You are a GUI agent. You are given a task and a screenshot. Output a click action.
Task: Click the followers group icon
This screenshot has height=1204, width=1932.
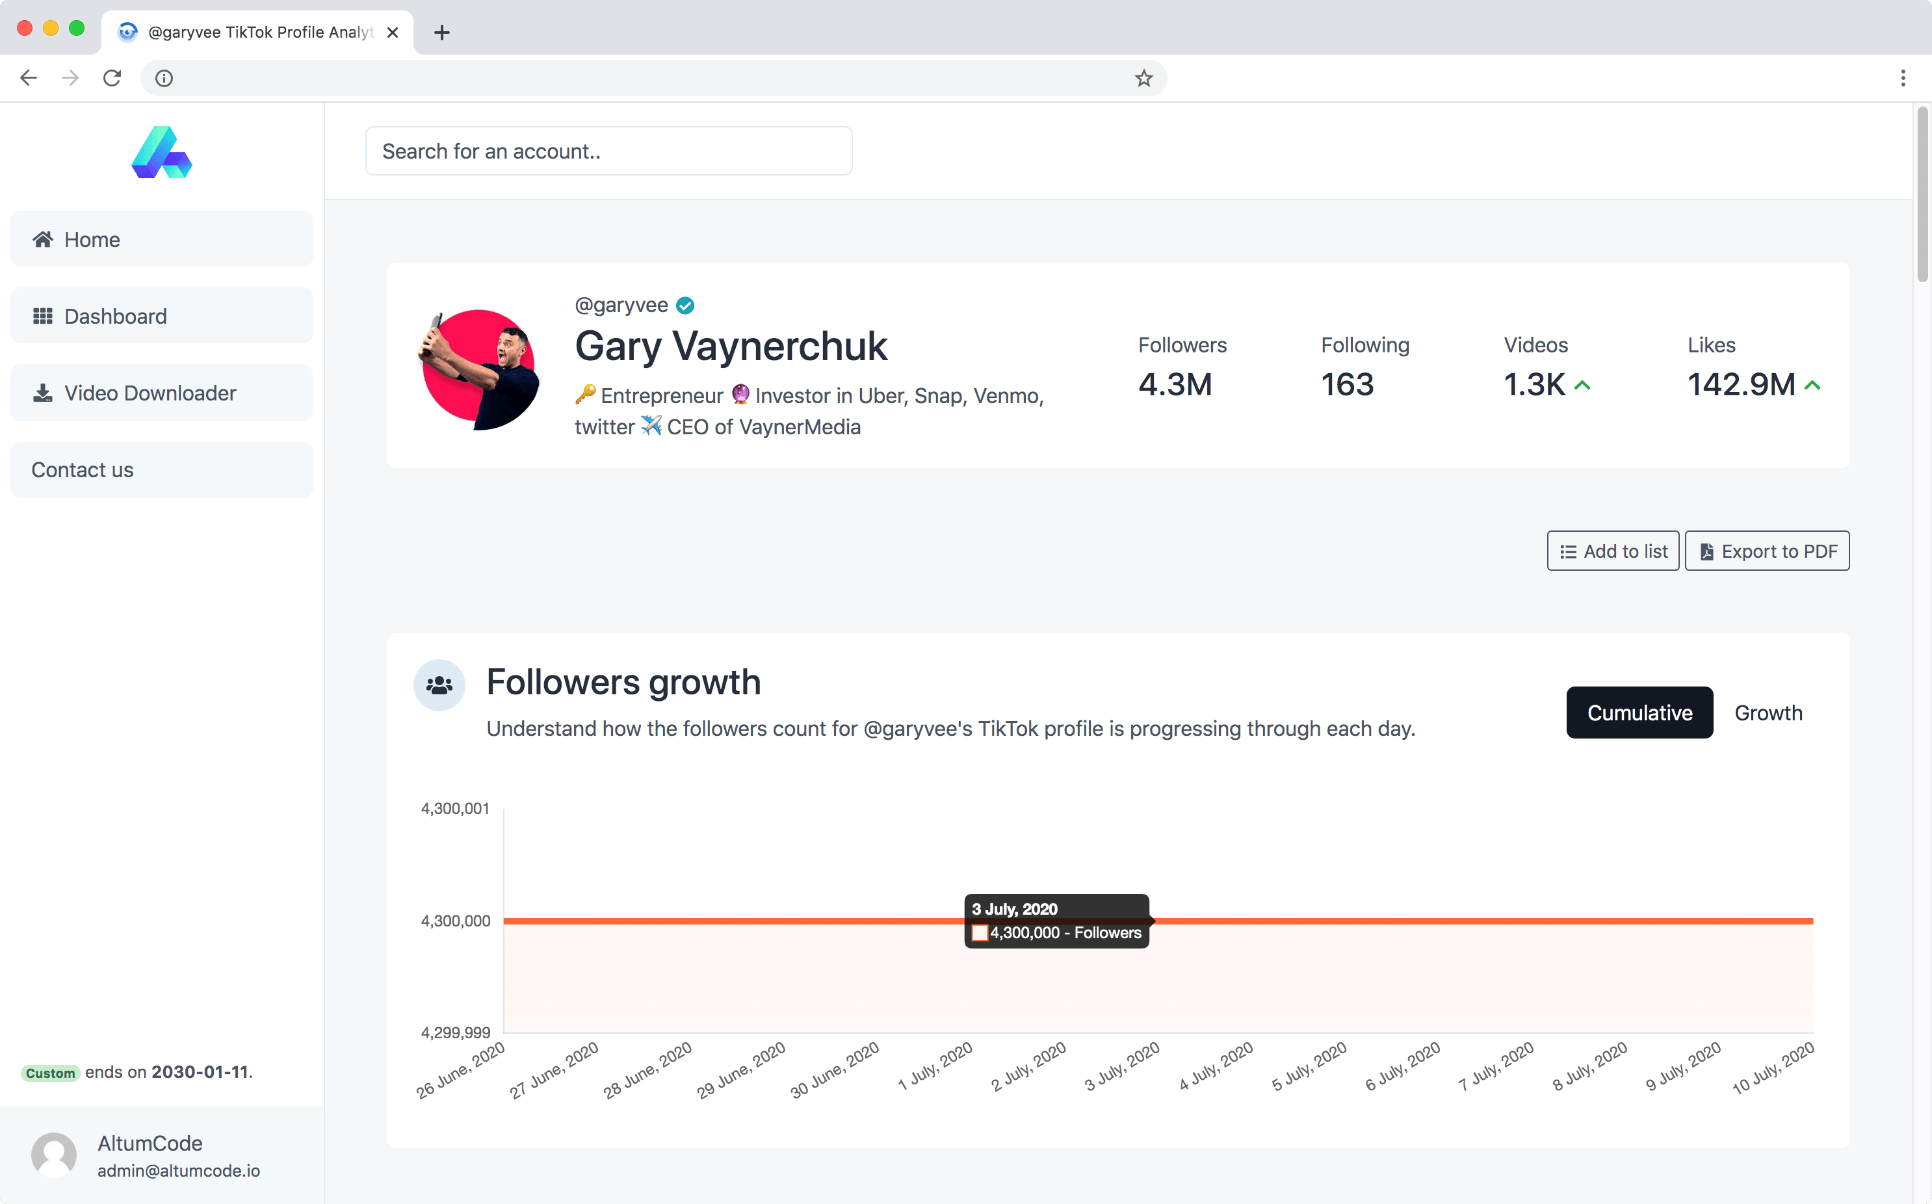point(439,685)
